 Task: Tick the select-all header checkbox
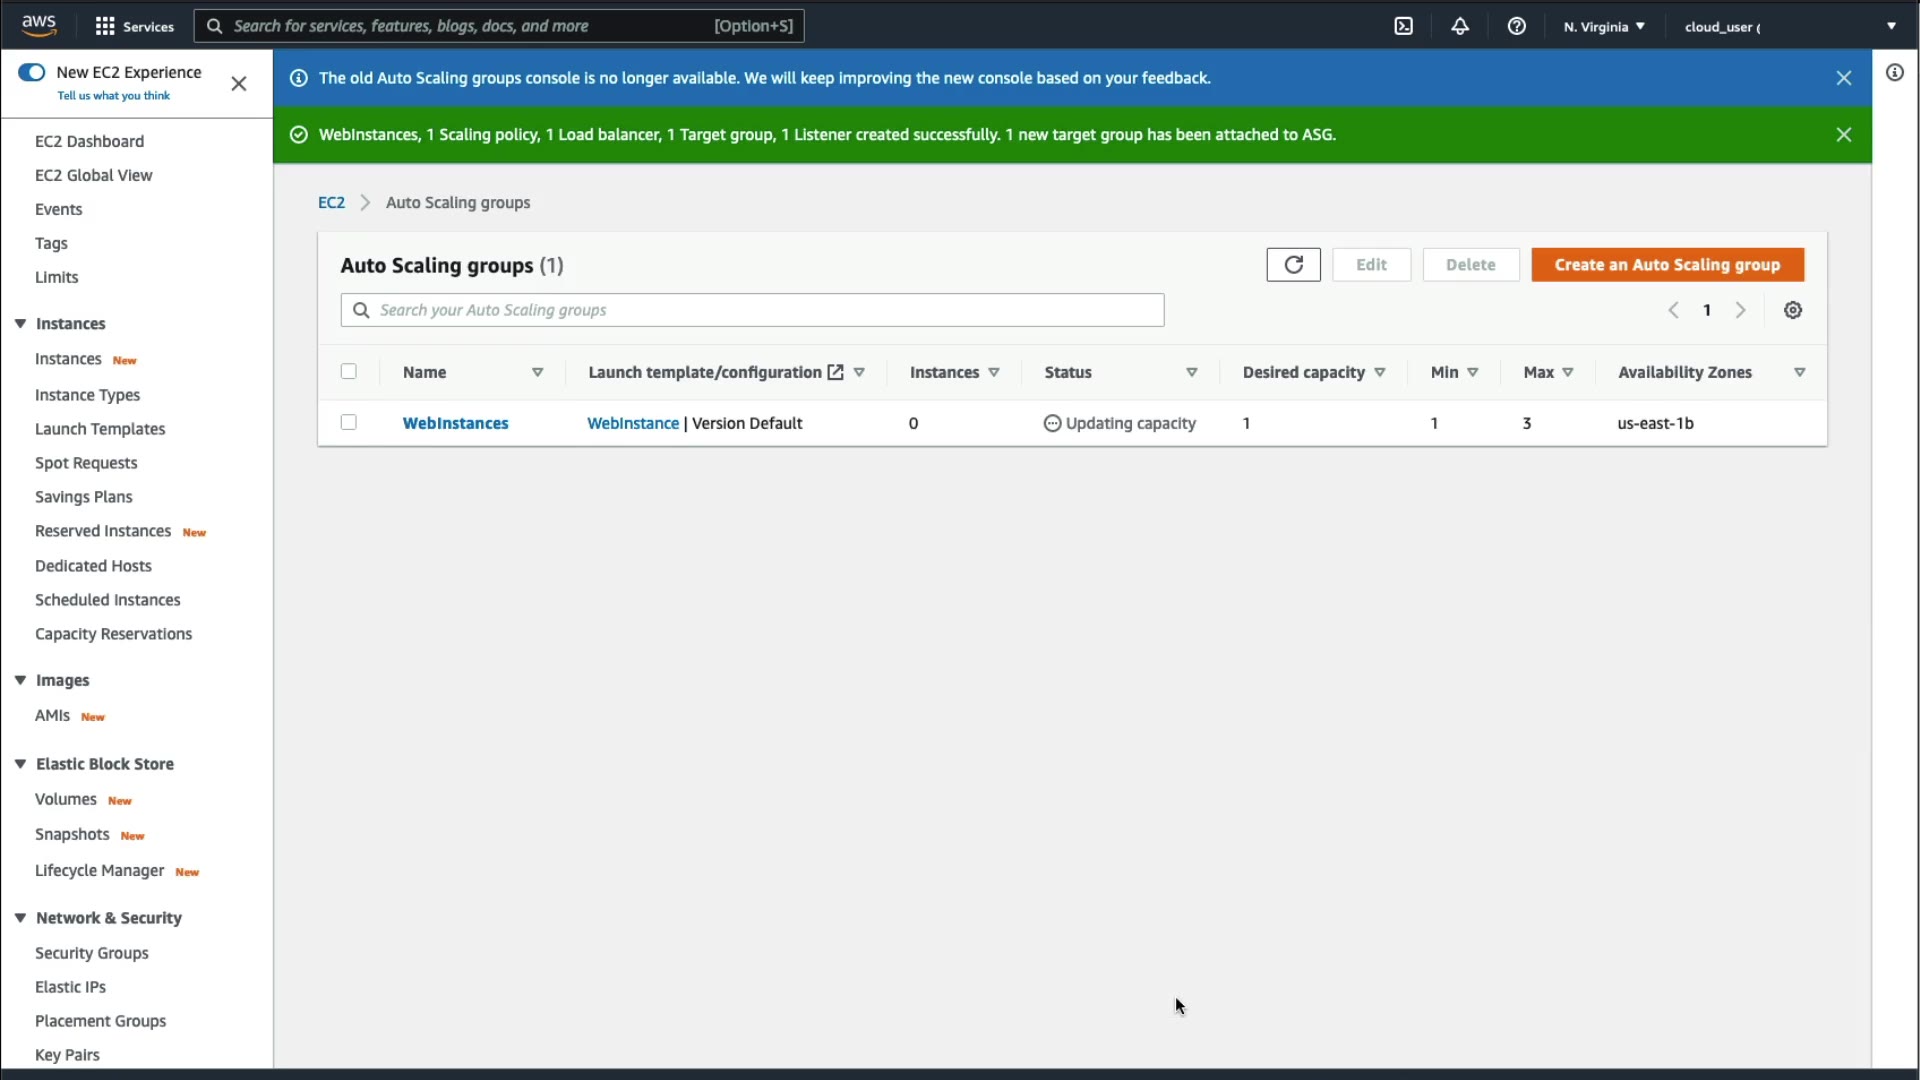tap(348, 371)
